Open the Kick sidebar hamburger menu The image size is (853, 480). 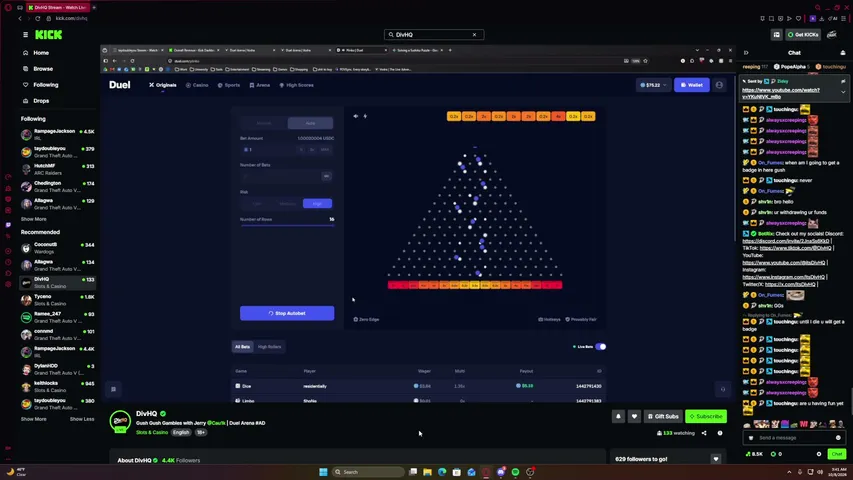[x=26, y=34]
